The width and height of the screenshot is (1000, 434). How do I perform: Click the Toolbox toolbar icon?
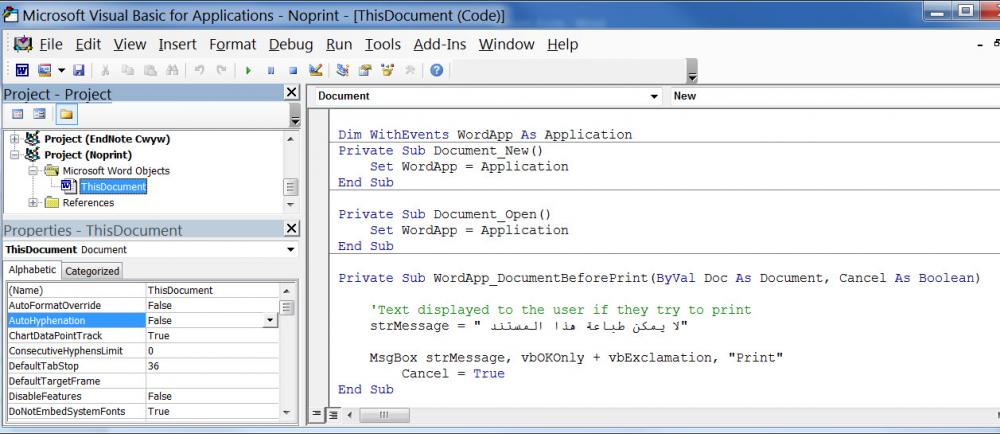[409, 70]
